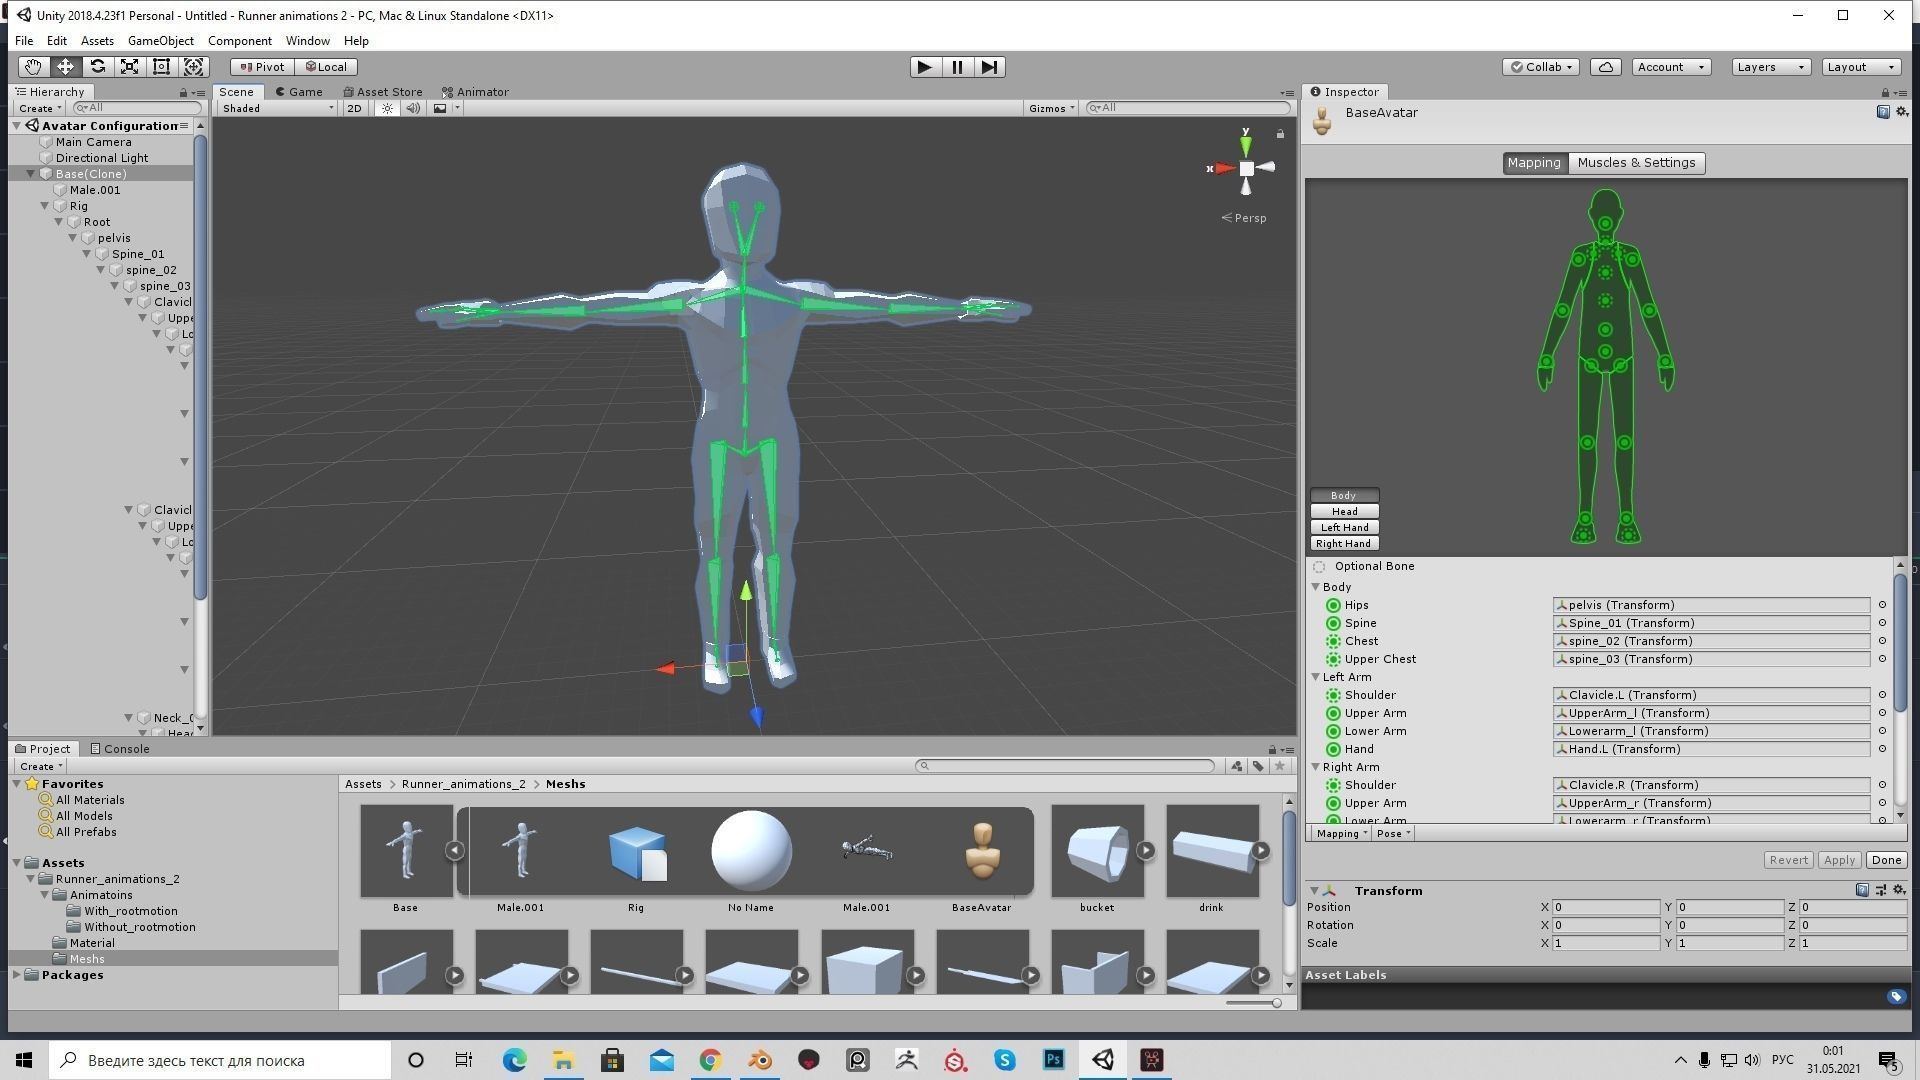1920x1080 pixels.
Task: Select the Rect transform tool
Action: click(161, 67)
